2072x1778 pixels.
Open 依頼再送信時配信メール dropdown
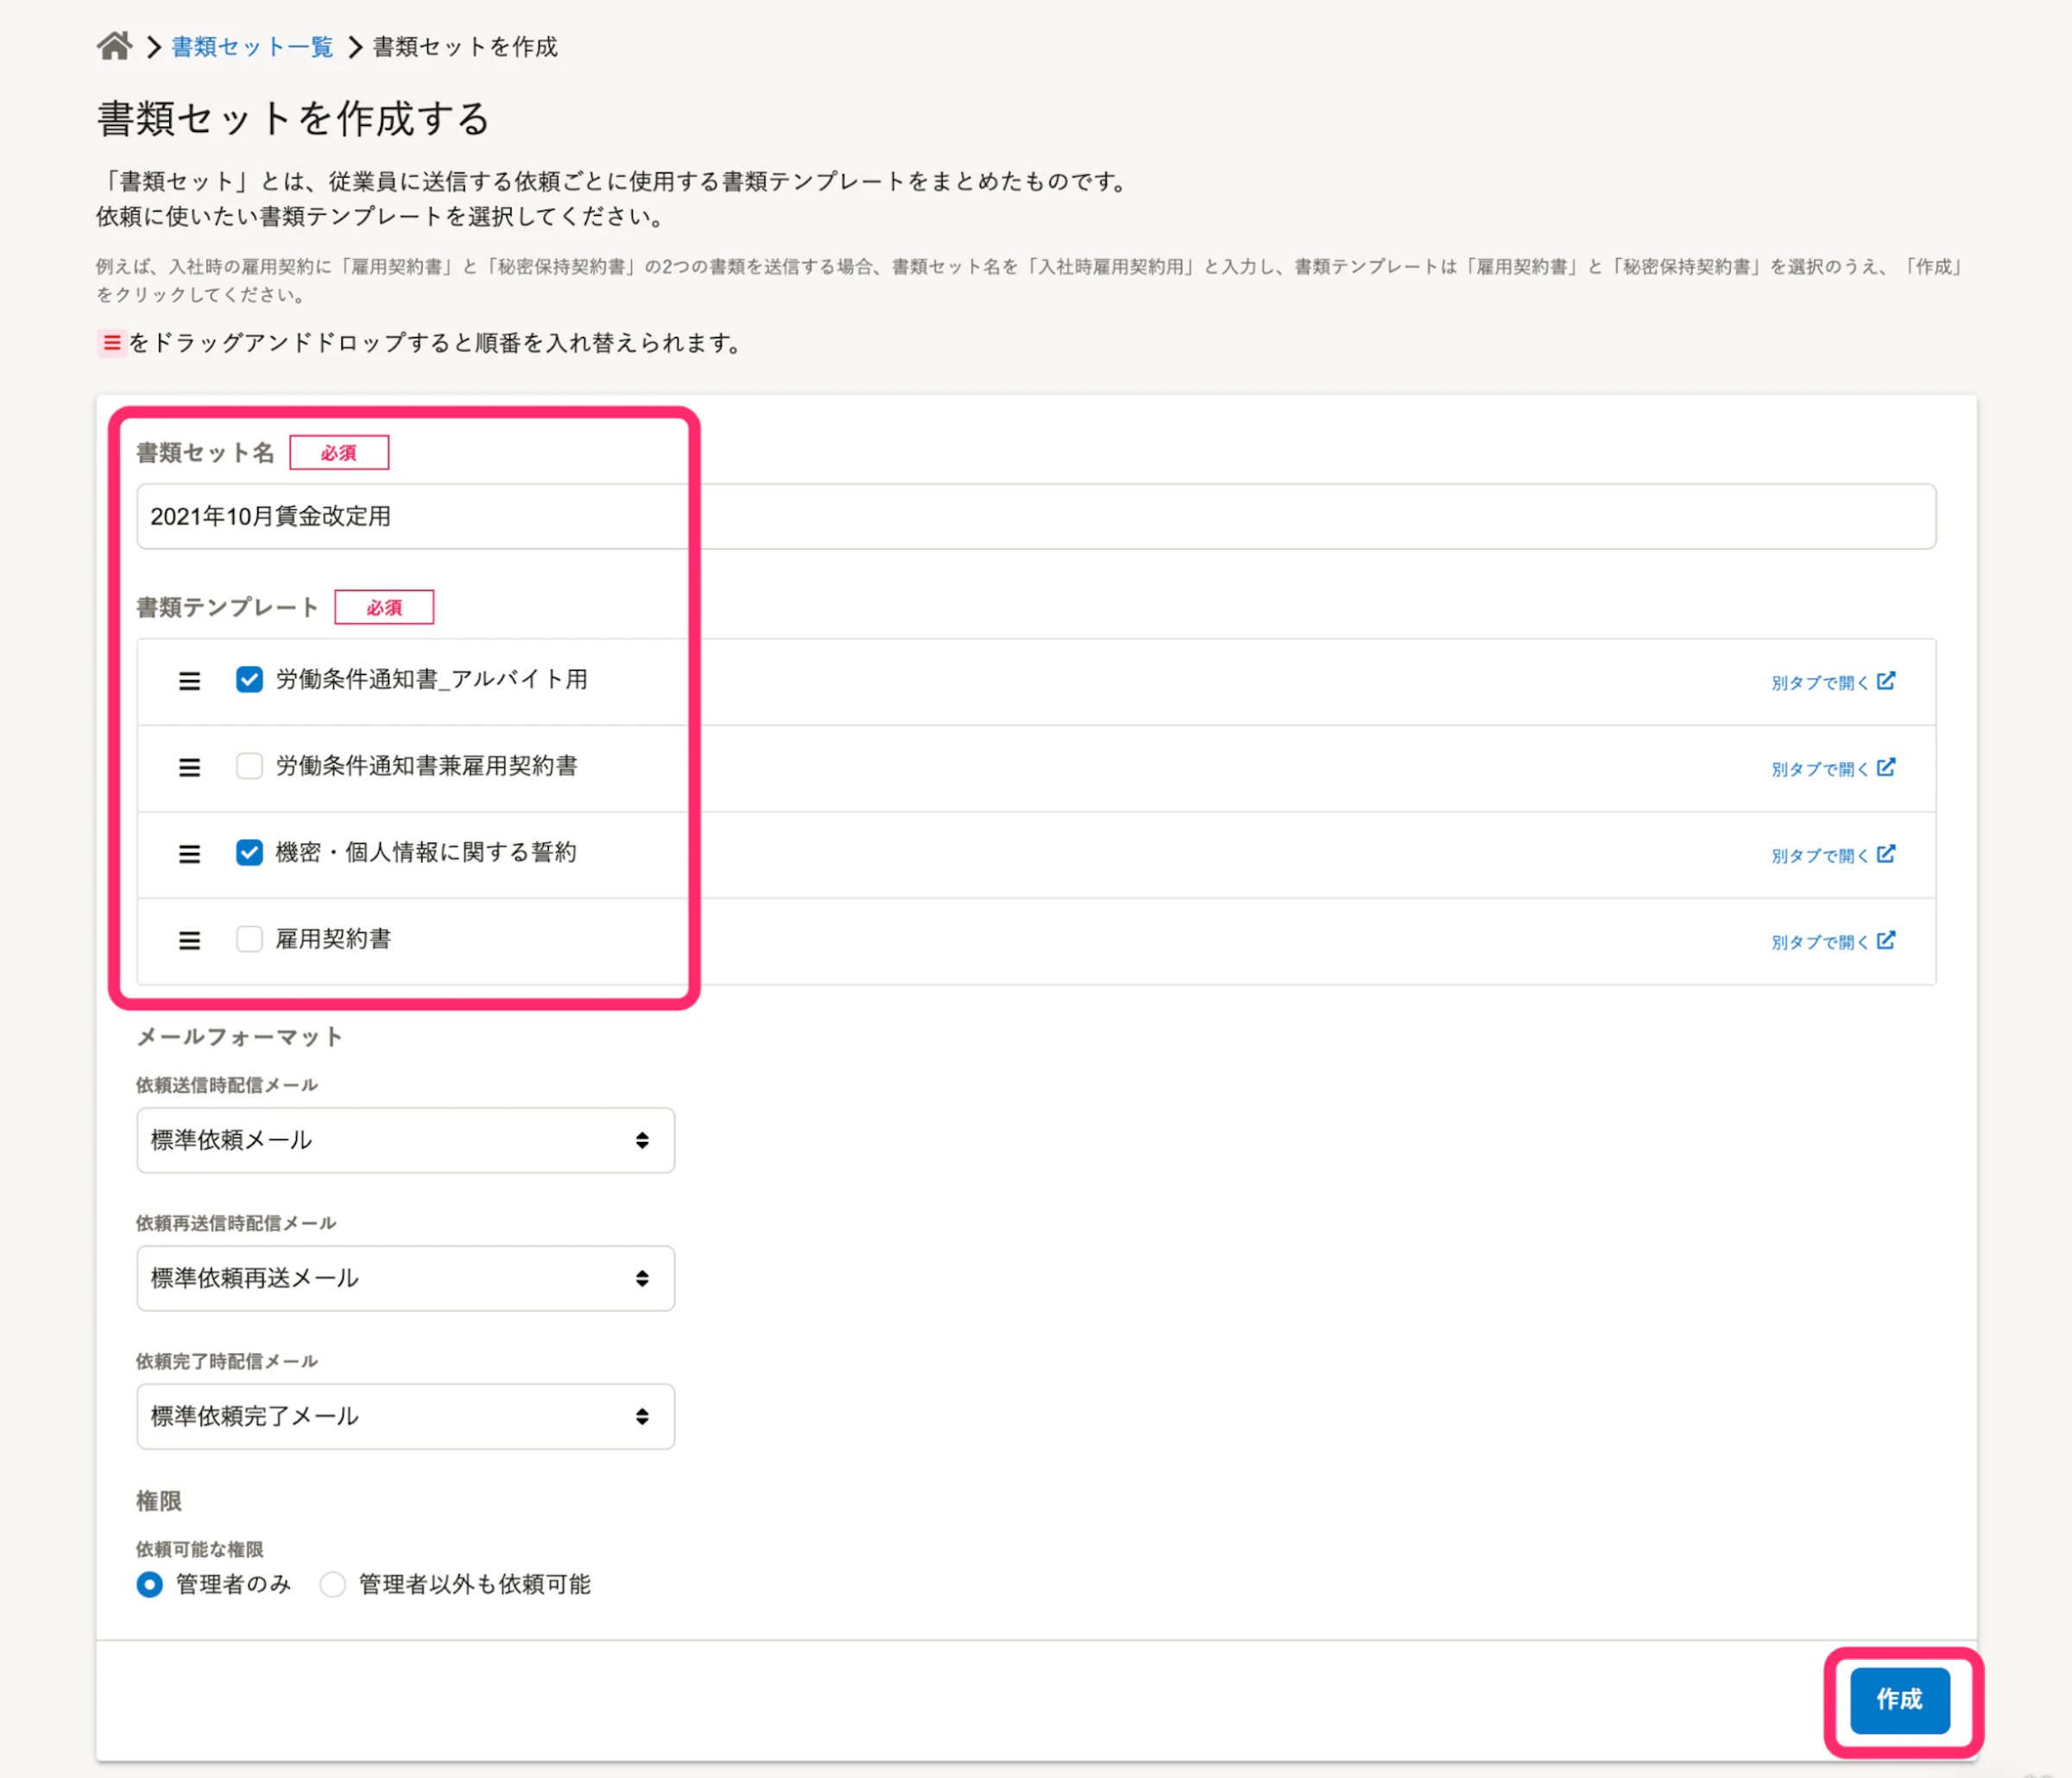(x=405, y=1278)
